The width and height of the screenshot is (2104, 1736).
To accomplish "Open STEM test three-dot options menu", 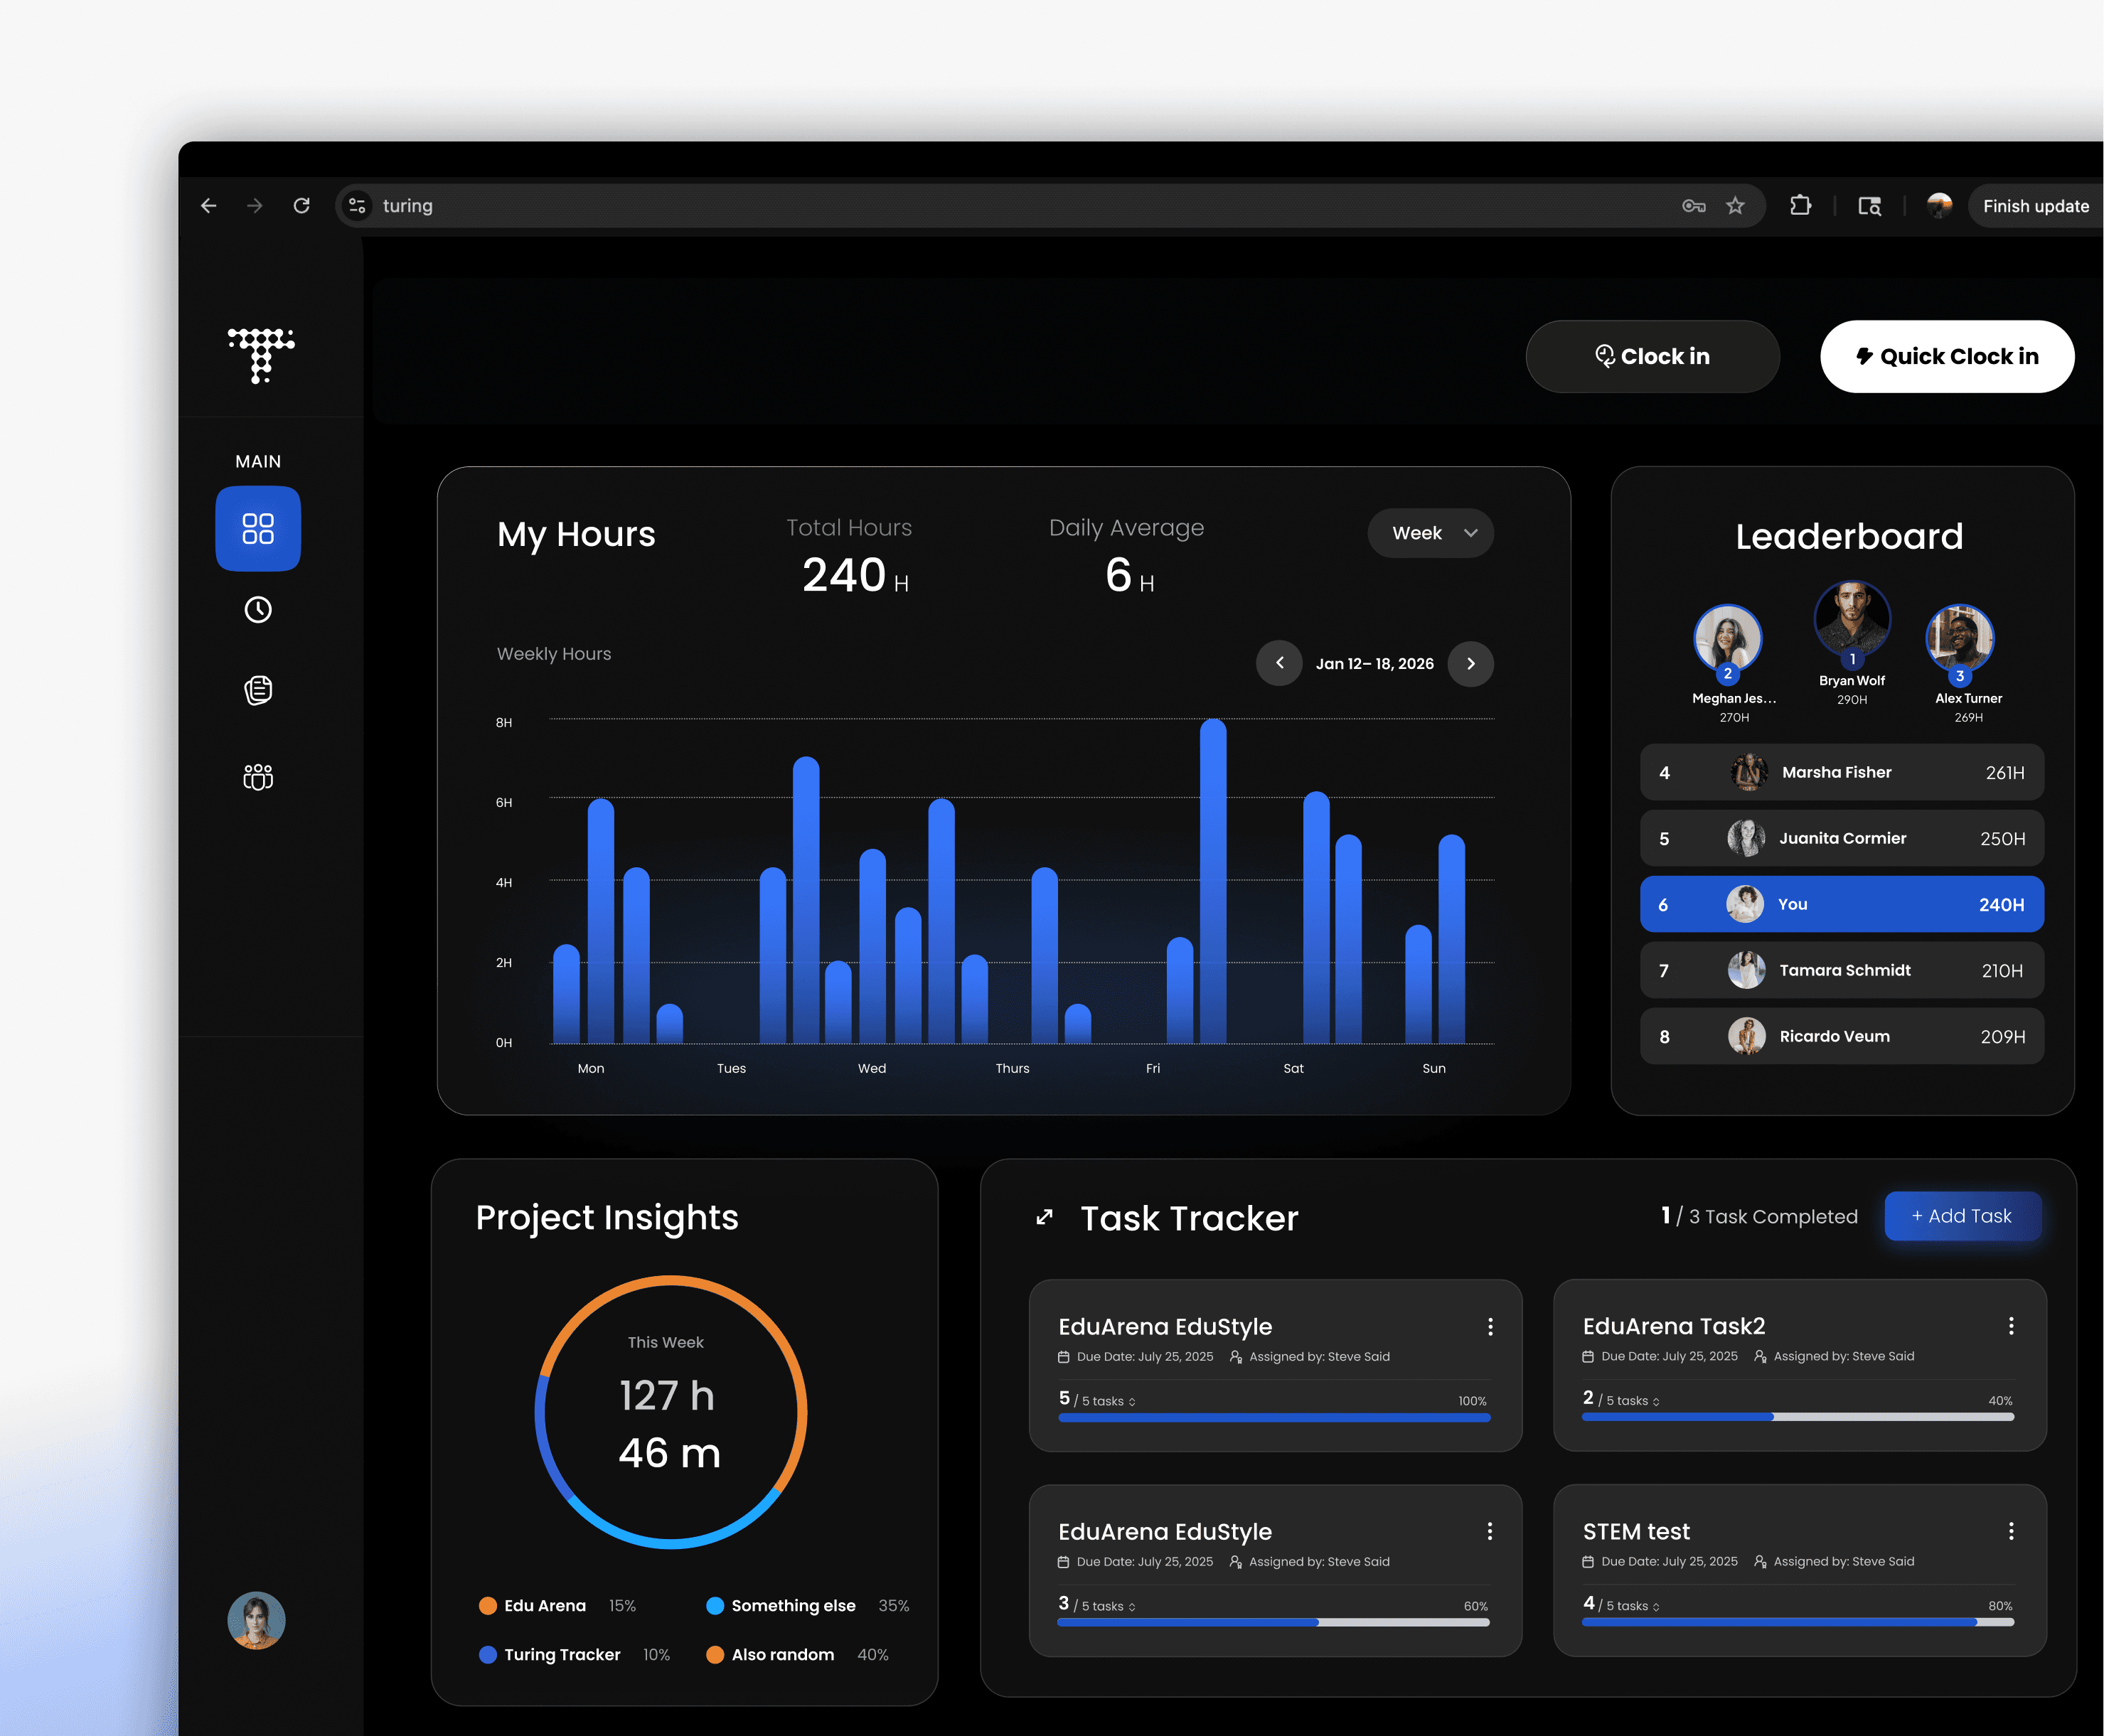I will pos(2011,1531).
